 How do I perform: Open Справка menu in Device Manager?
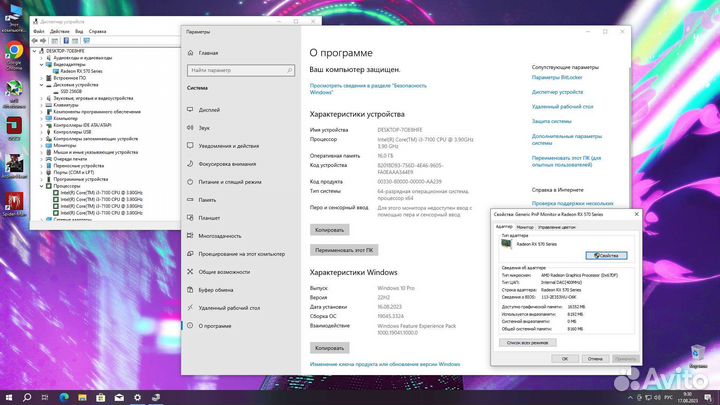[97, 31]
